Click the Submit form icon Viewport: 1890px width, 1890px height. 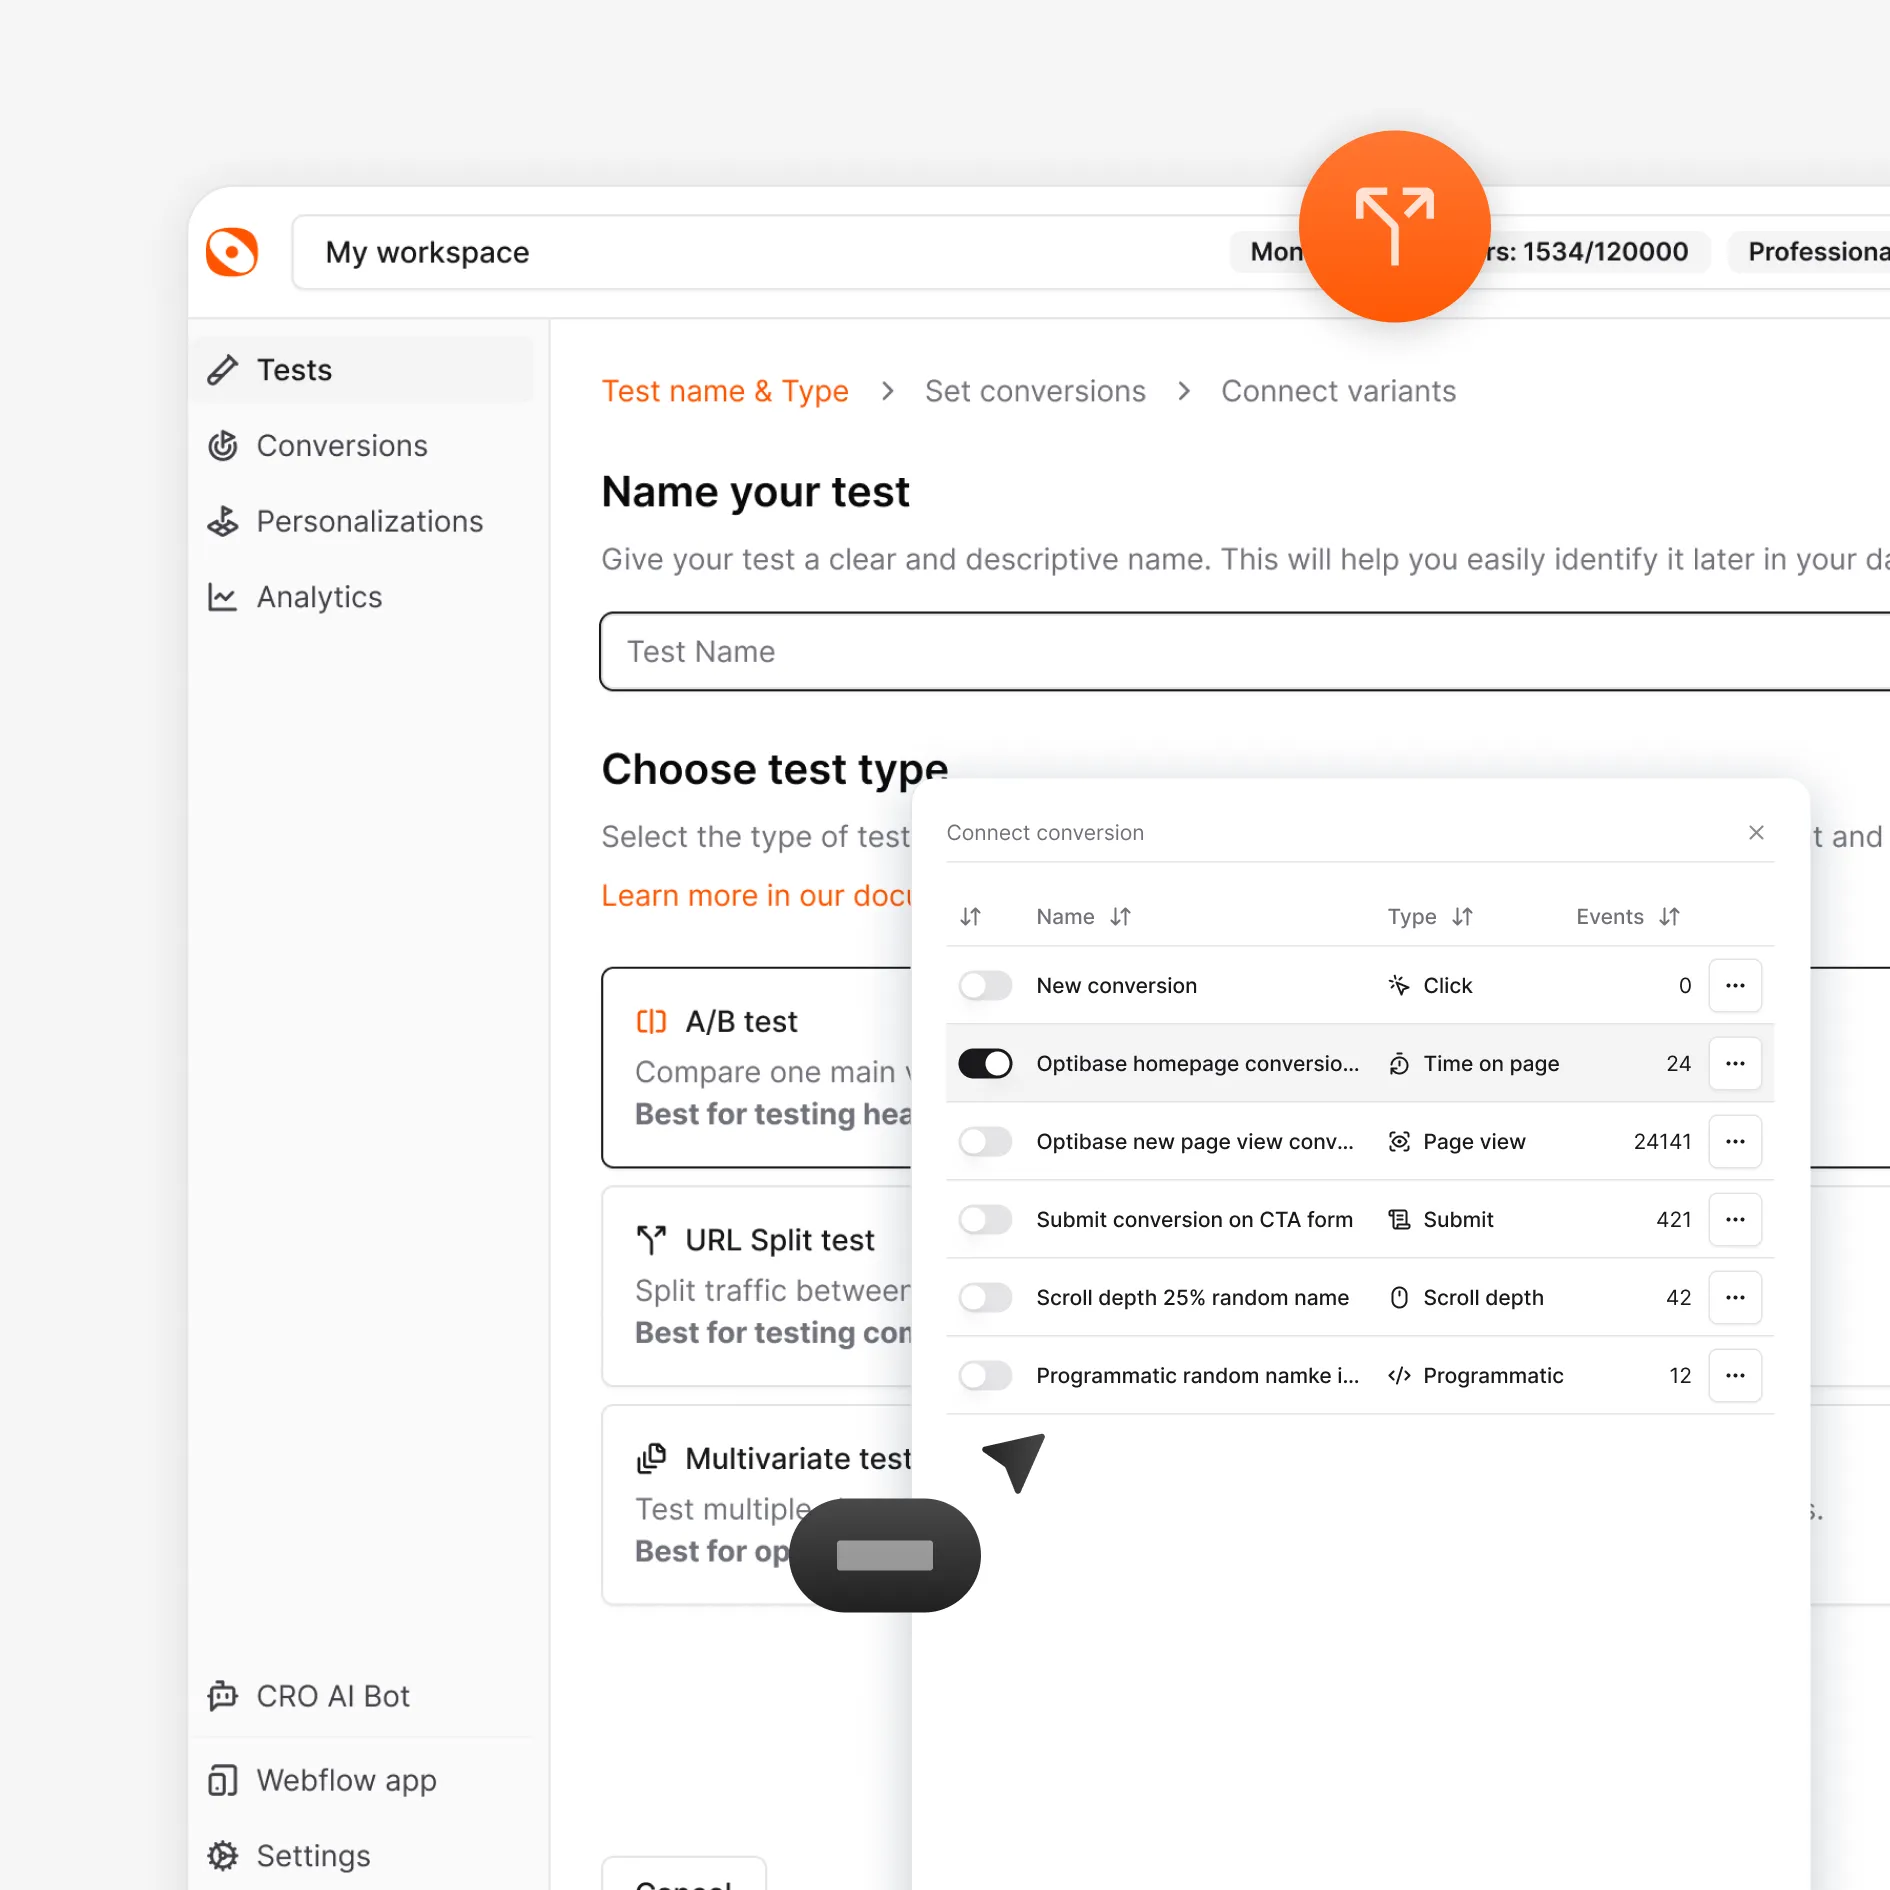(1399, 1219)
